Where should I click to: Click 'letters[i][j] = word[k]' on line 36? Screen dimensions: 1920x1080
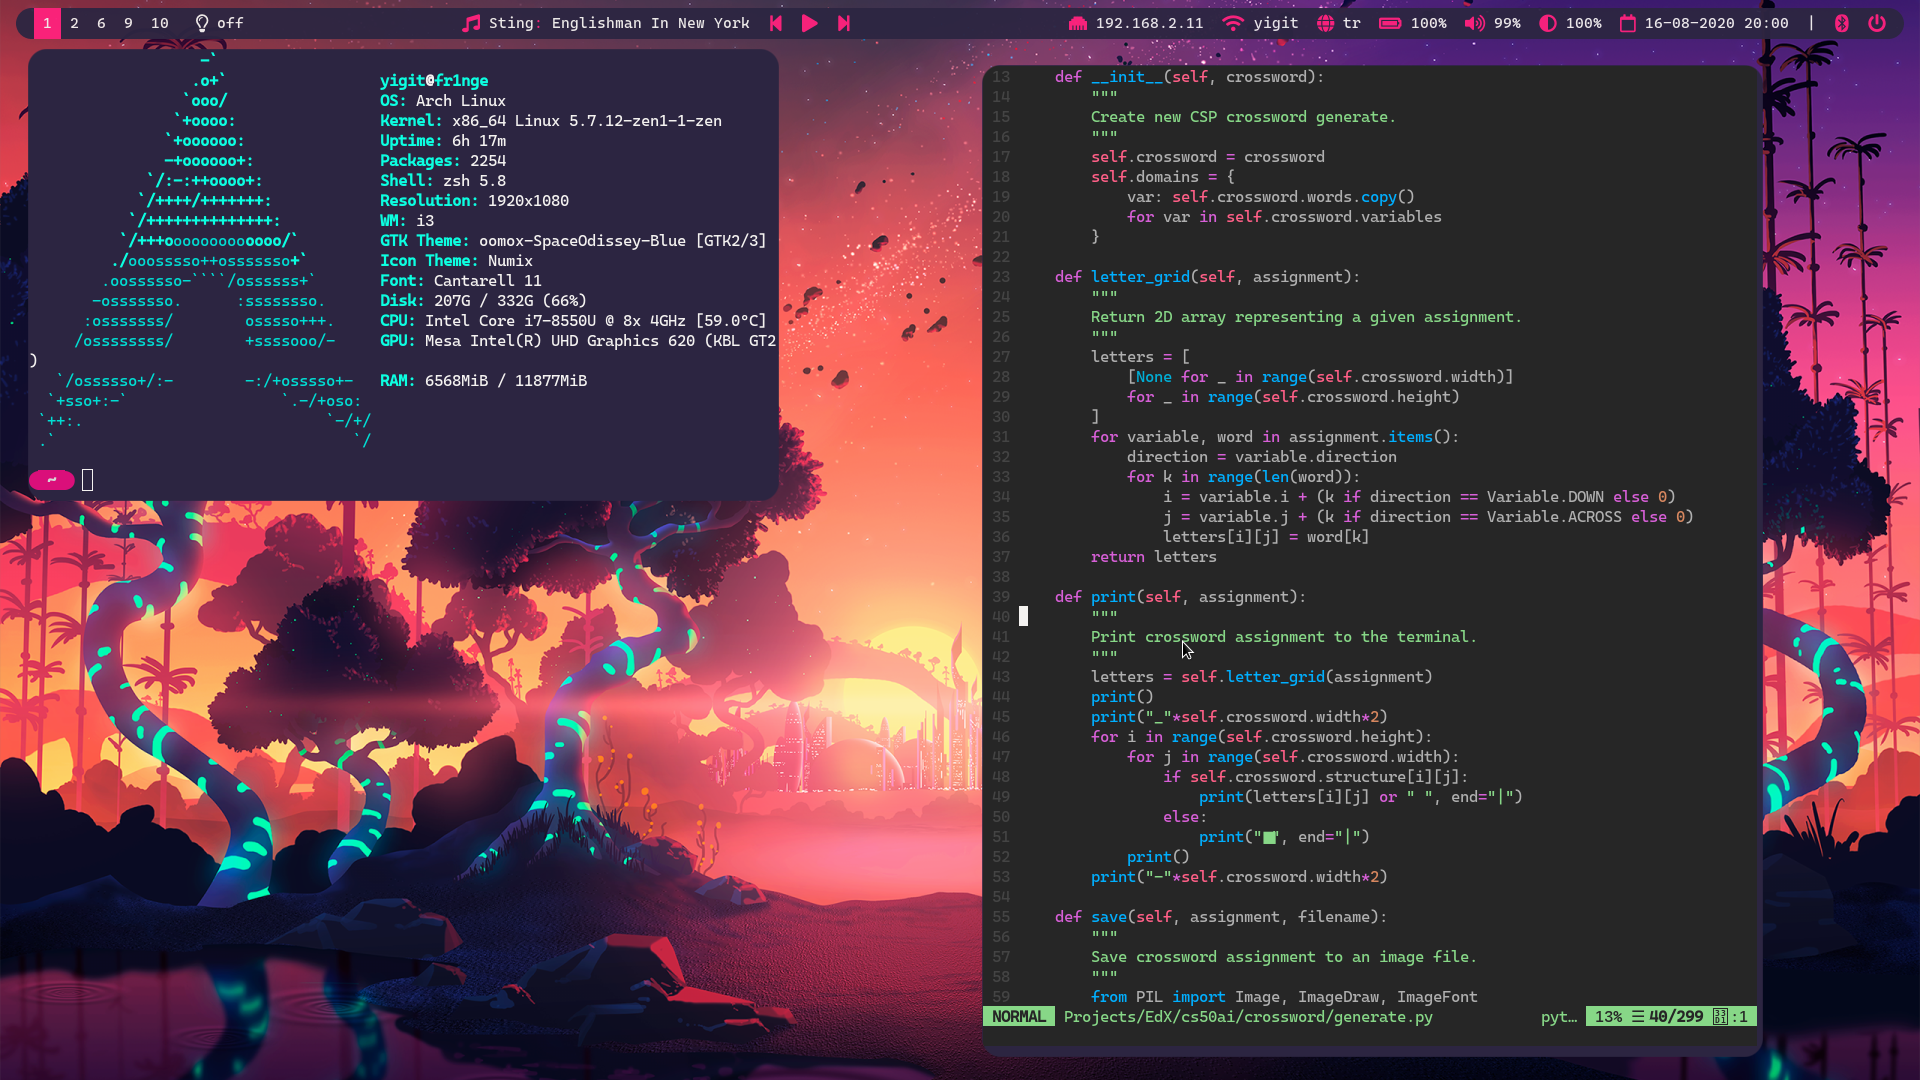[1266, 536]
